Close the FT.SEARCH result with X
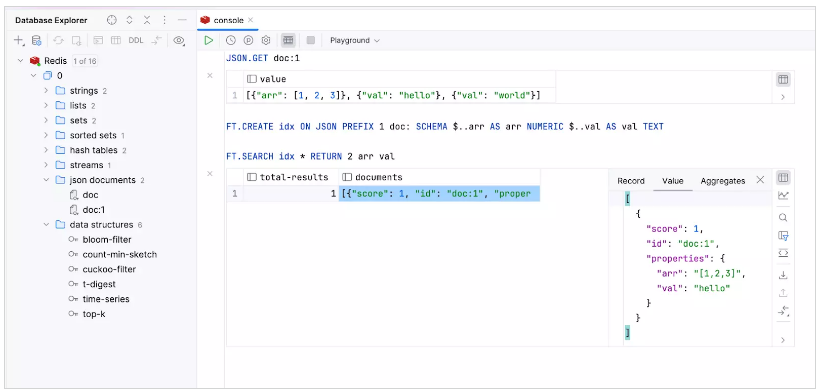Viewport: 822px width, 392px height. (210, 173)
